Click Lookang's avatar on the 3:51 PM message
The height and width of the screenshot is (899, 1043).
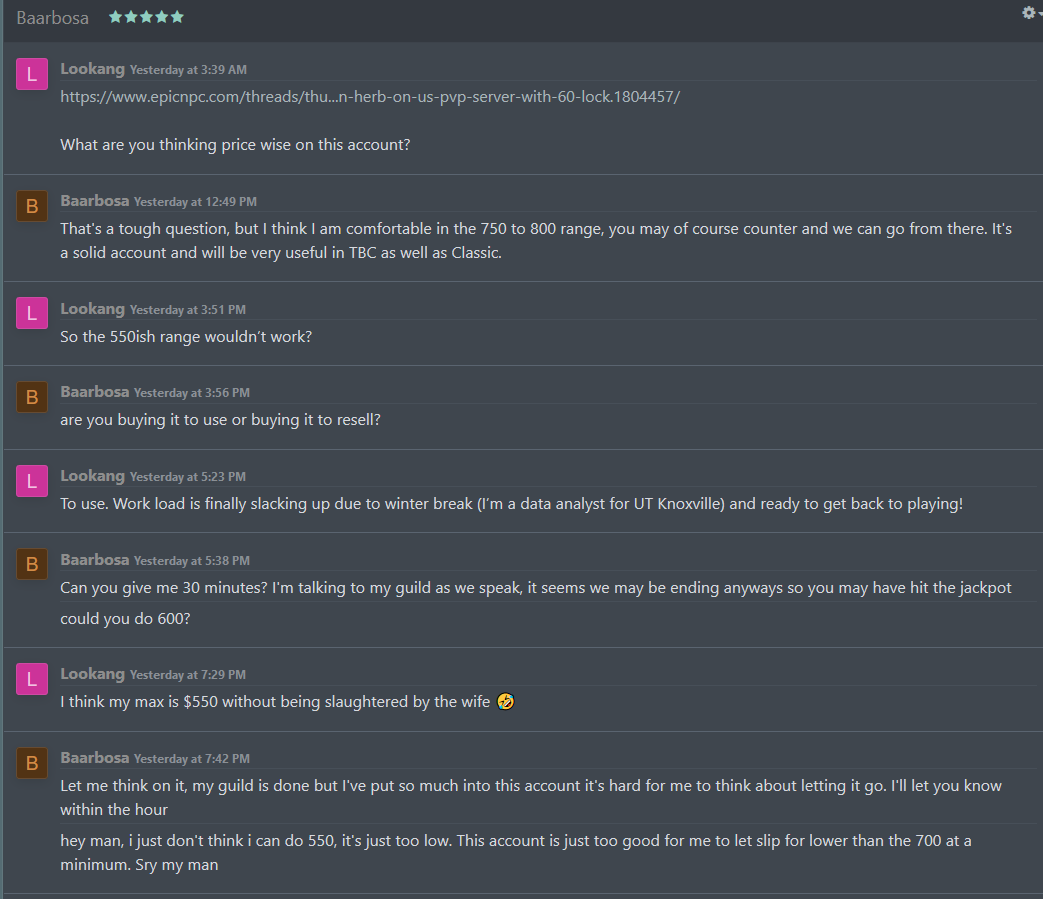pos(32,313)
